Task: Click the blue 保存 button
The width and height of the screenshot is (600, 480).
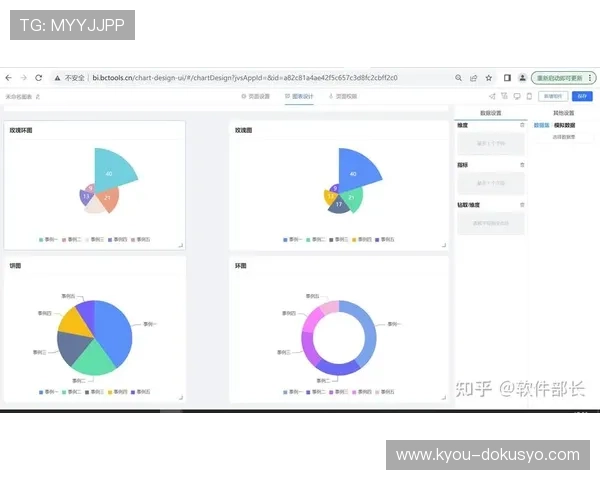Action: coord(582,96)
